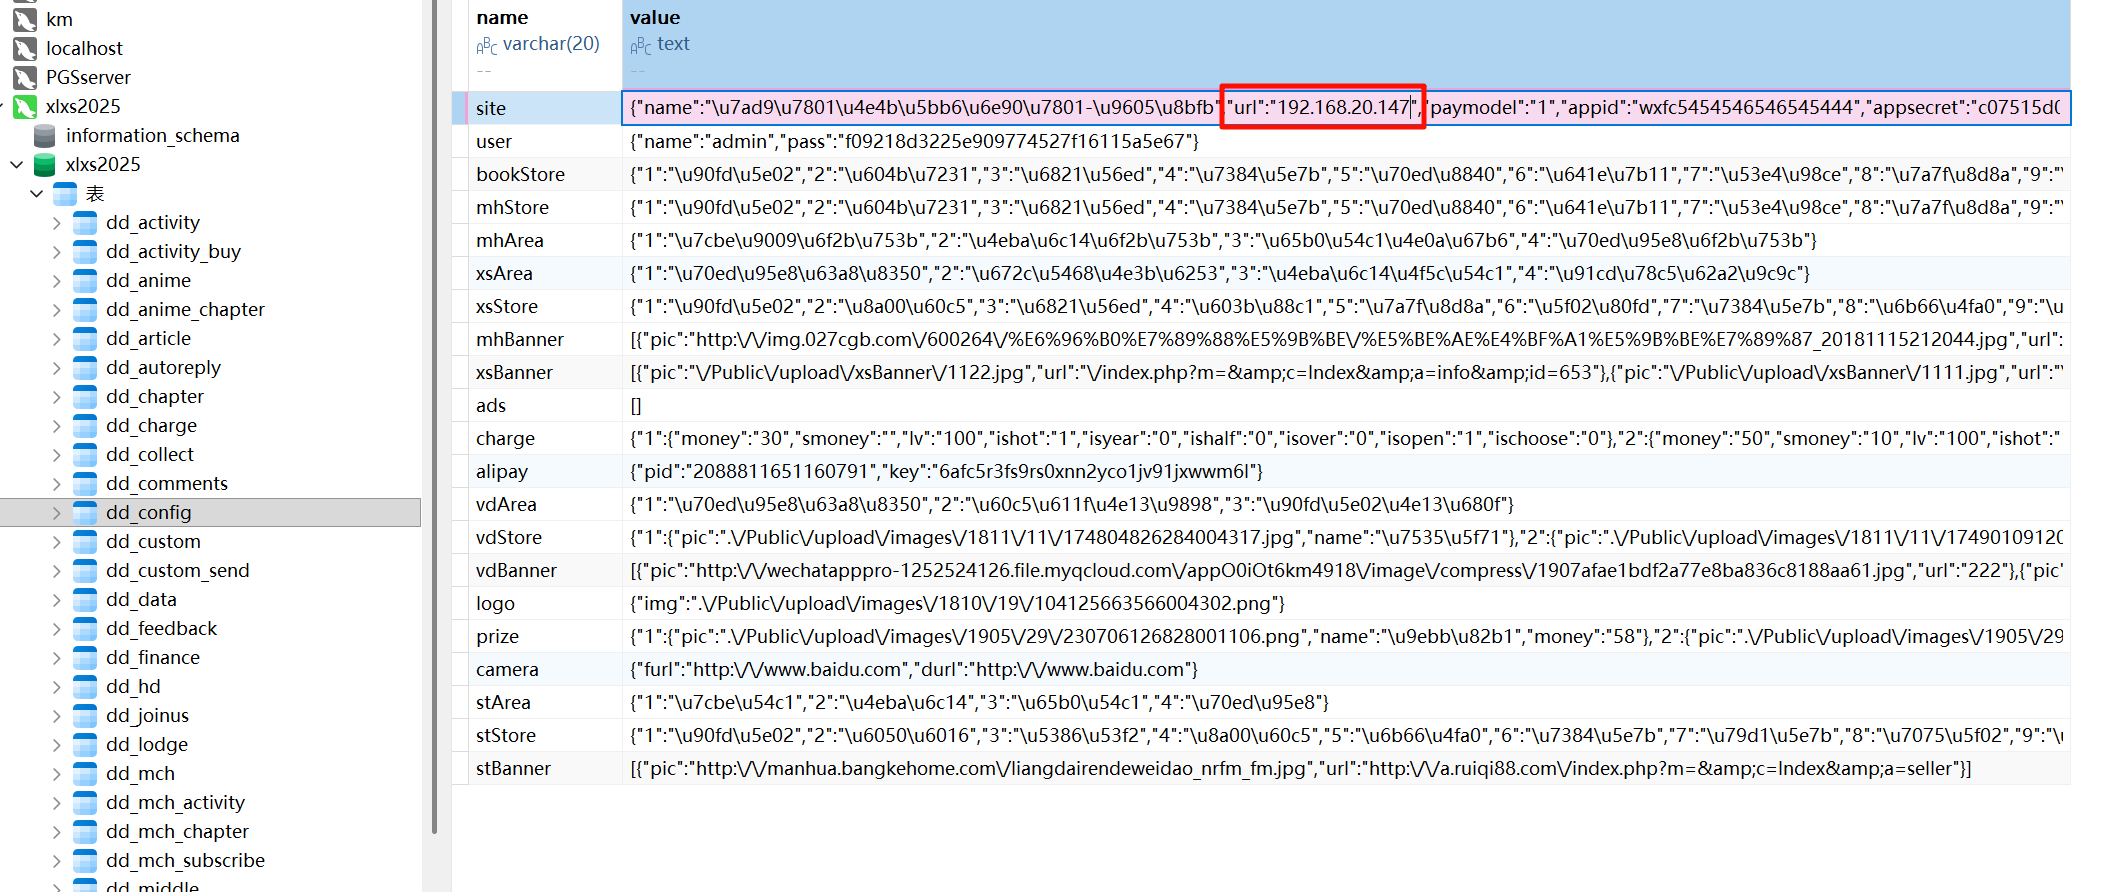Click the green xlxs2025 connection icon
The height and width of the screenshot is (892, 2119).
(x=25, y=106)
